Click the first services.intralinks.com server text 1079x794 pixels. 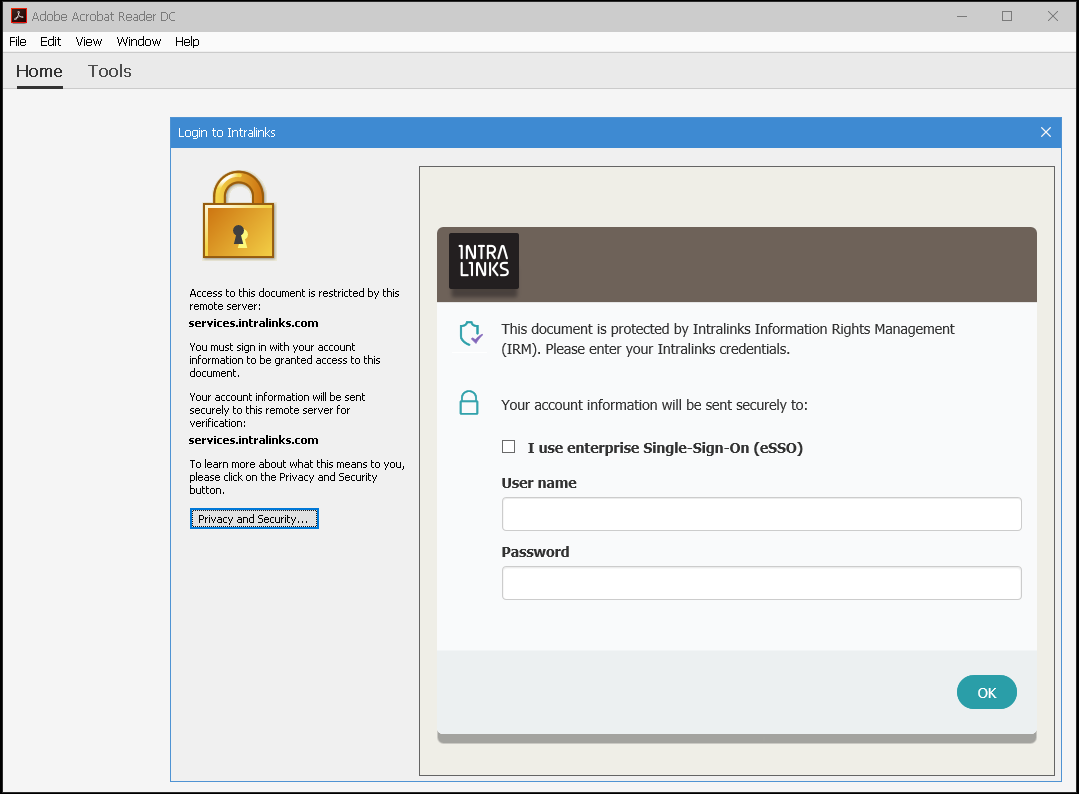point(253,323)
